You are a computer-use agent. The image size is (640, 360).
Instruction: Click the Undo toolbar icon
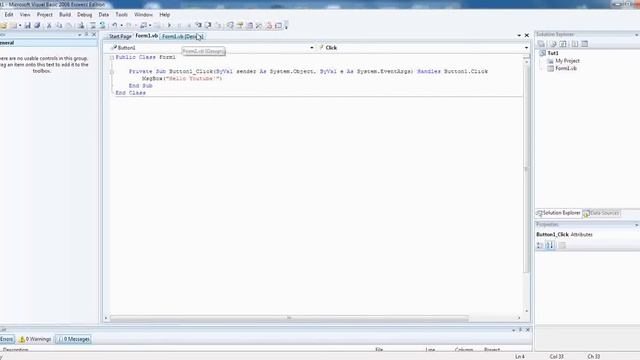coord(115,25)
